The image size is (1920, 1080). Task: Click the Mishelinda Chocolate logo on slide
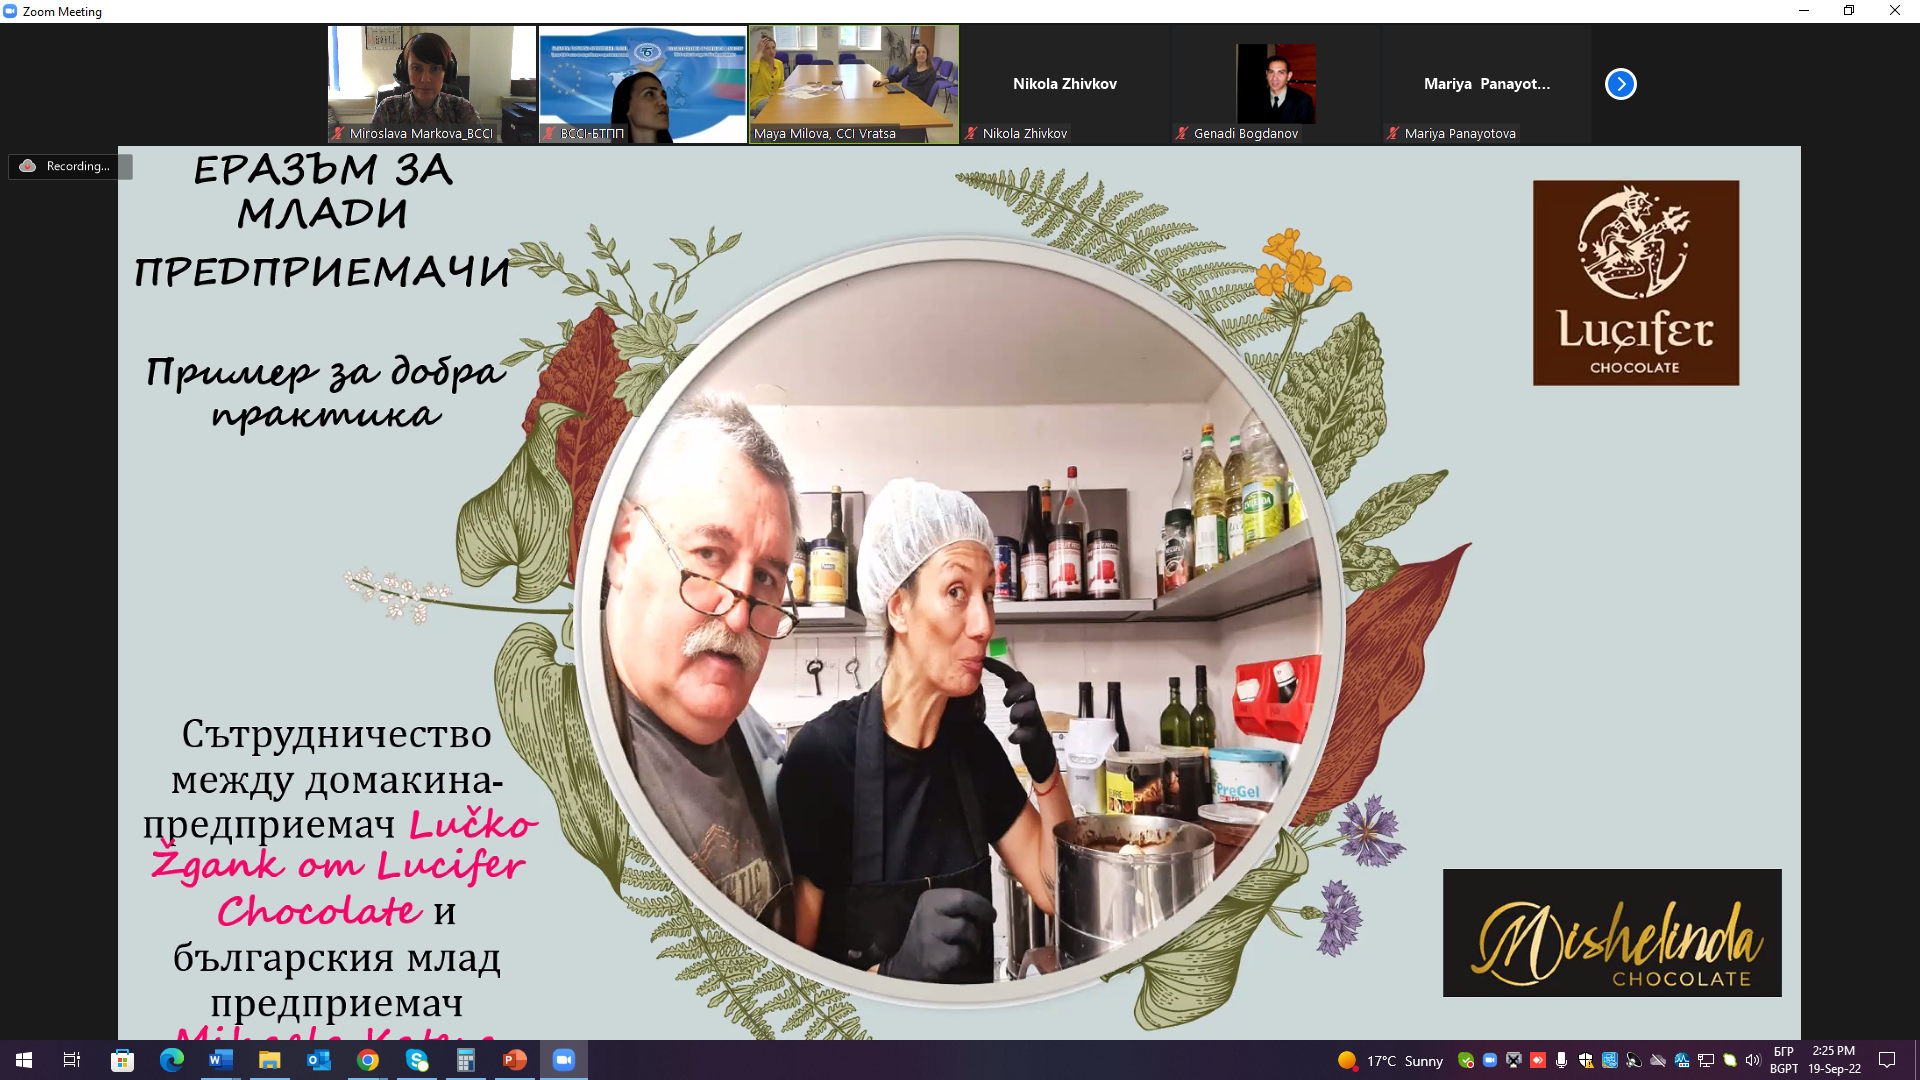pyautogui.click(x=1612, y=933)
